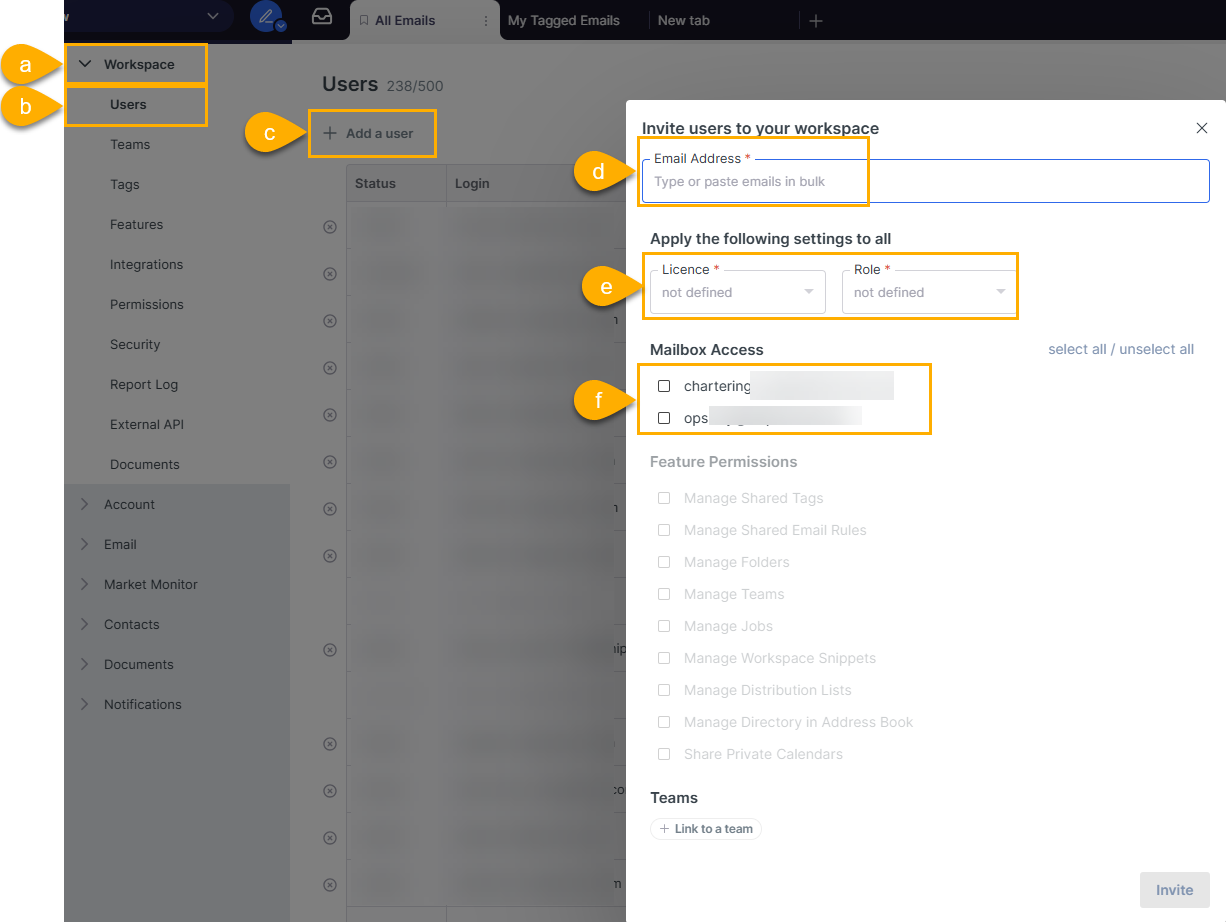This screenshot has height=922, width=1226.
Task: Switch to My Tagged Emails tab
Action: [x=563, y=21]
